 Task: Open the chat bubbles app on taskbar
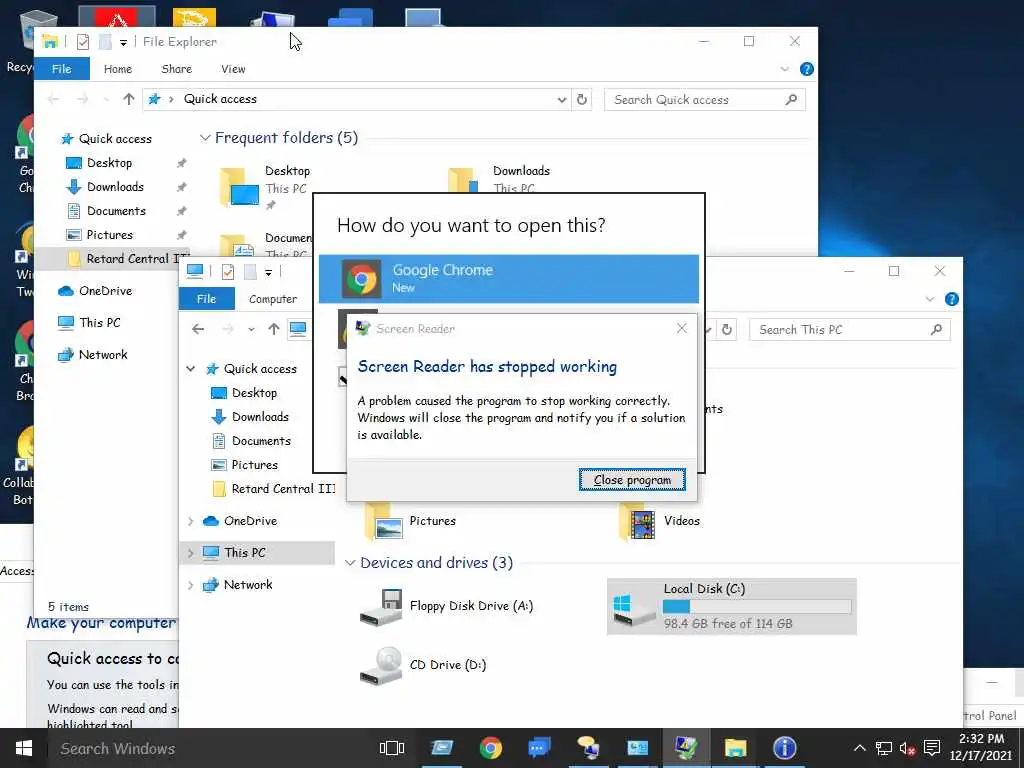[539, 748]
